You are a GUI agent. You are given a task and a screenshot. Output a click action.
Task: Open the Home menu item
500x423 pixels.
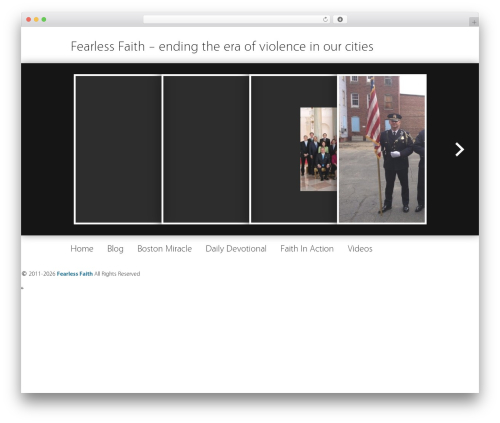pyautogui.click(x=82, y=249)
